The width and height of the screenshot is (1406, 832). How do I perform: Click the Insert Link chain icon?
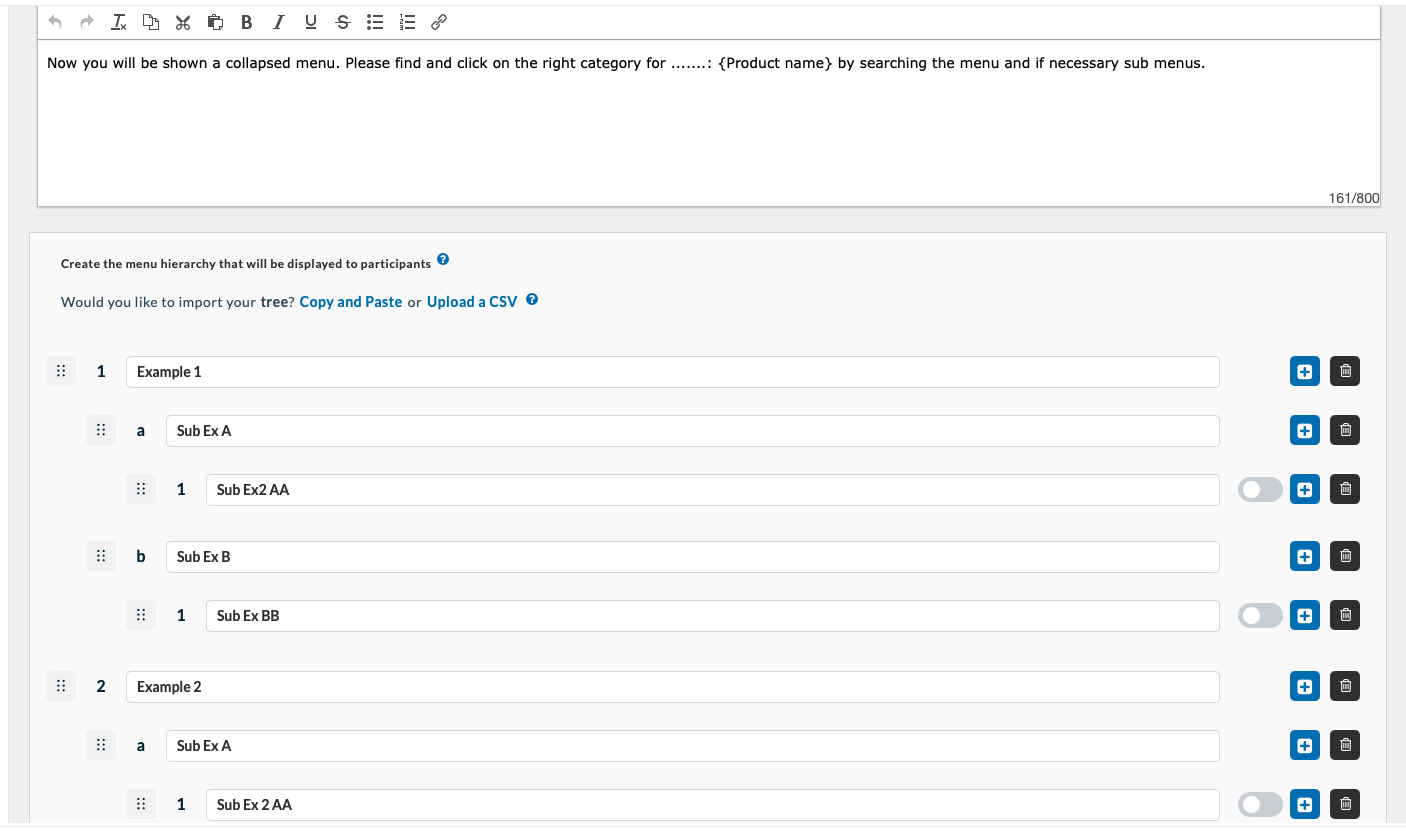point(438,22)
